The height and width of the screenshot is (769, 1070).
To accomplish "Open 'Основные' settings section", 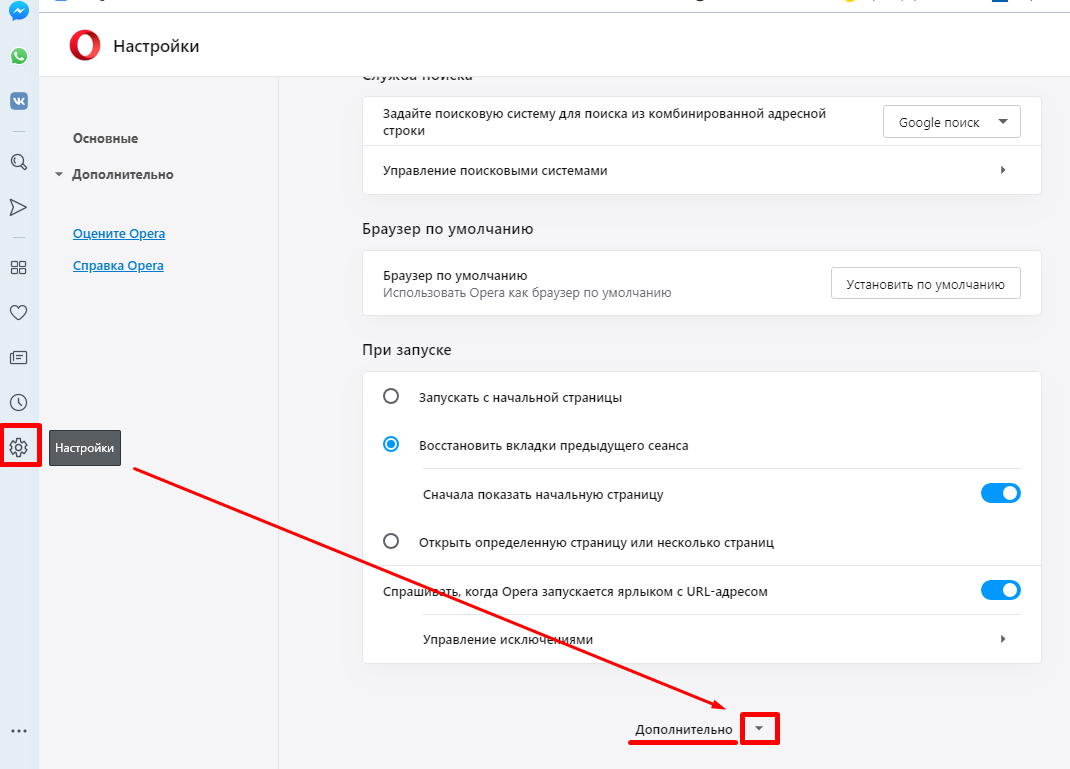I will [105, 139].
